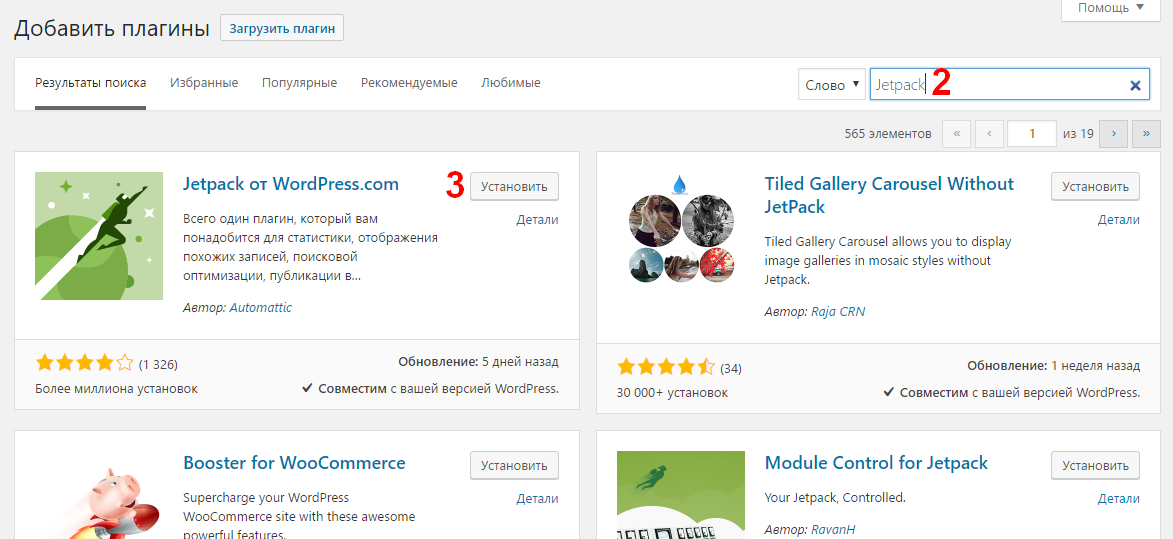Click the "из 19" page total text
The height and width of the screenshot is (539, 1173).
[x=1078, y=134]
